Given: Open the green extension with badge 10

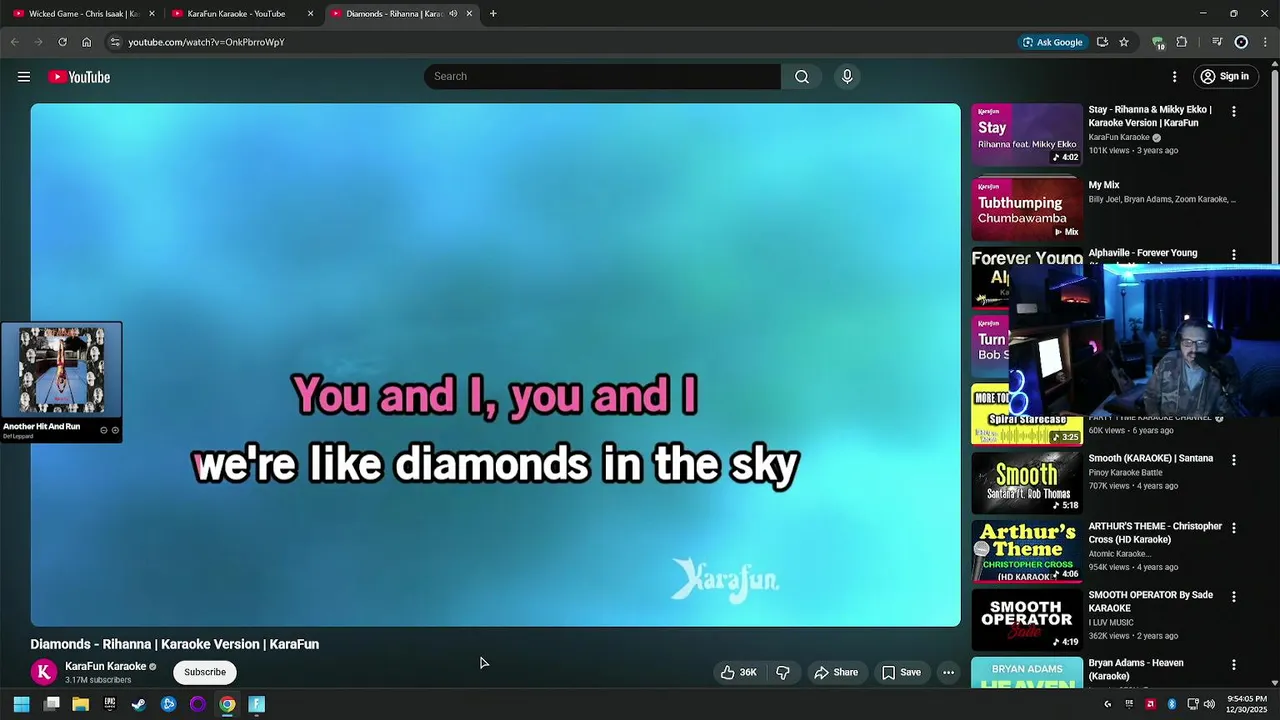Looking at the screenshot, I should point(1158,42).
